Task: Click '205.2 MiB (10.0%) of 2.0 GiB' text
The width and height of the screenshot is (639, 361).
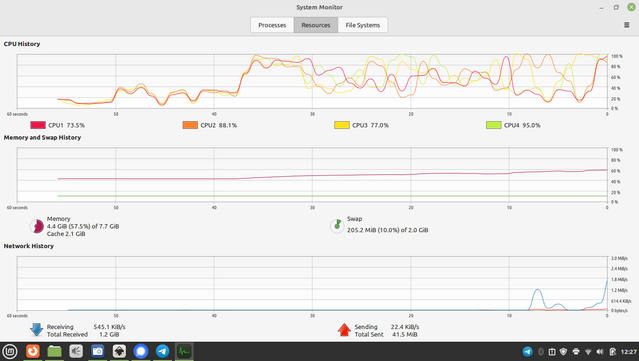Action: click(x=388, y=230)
